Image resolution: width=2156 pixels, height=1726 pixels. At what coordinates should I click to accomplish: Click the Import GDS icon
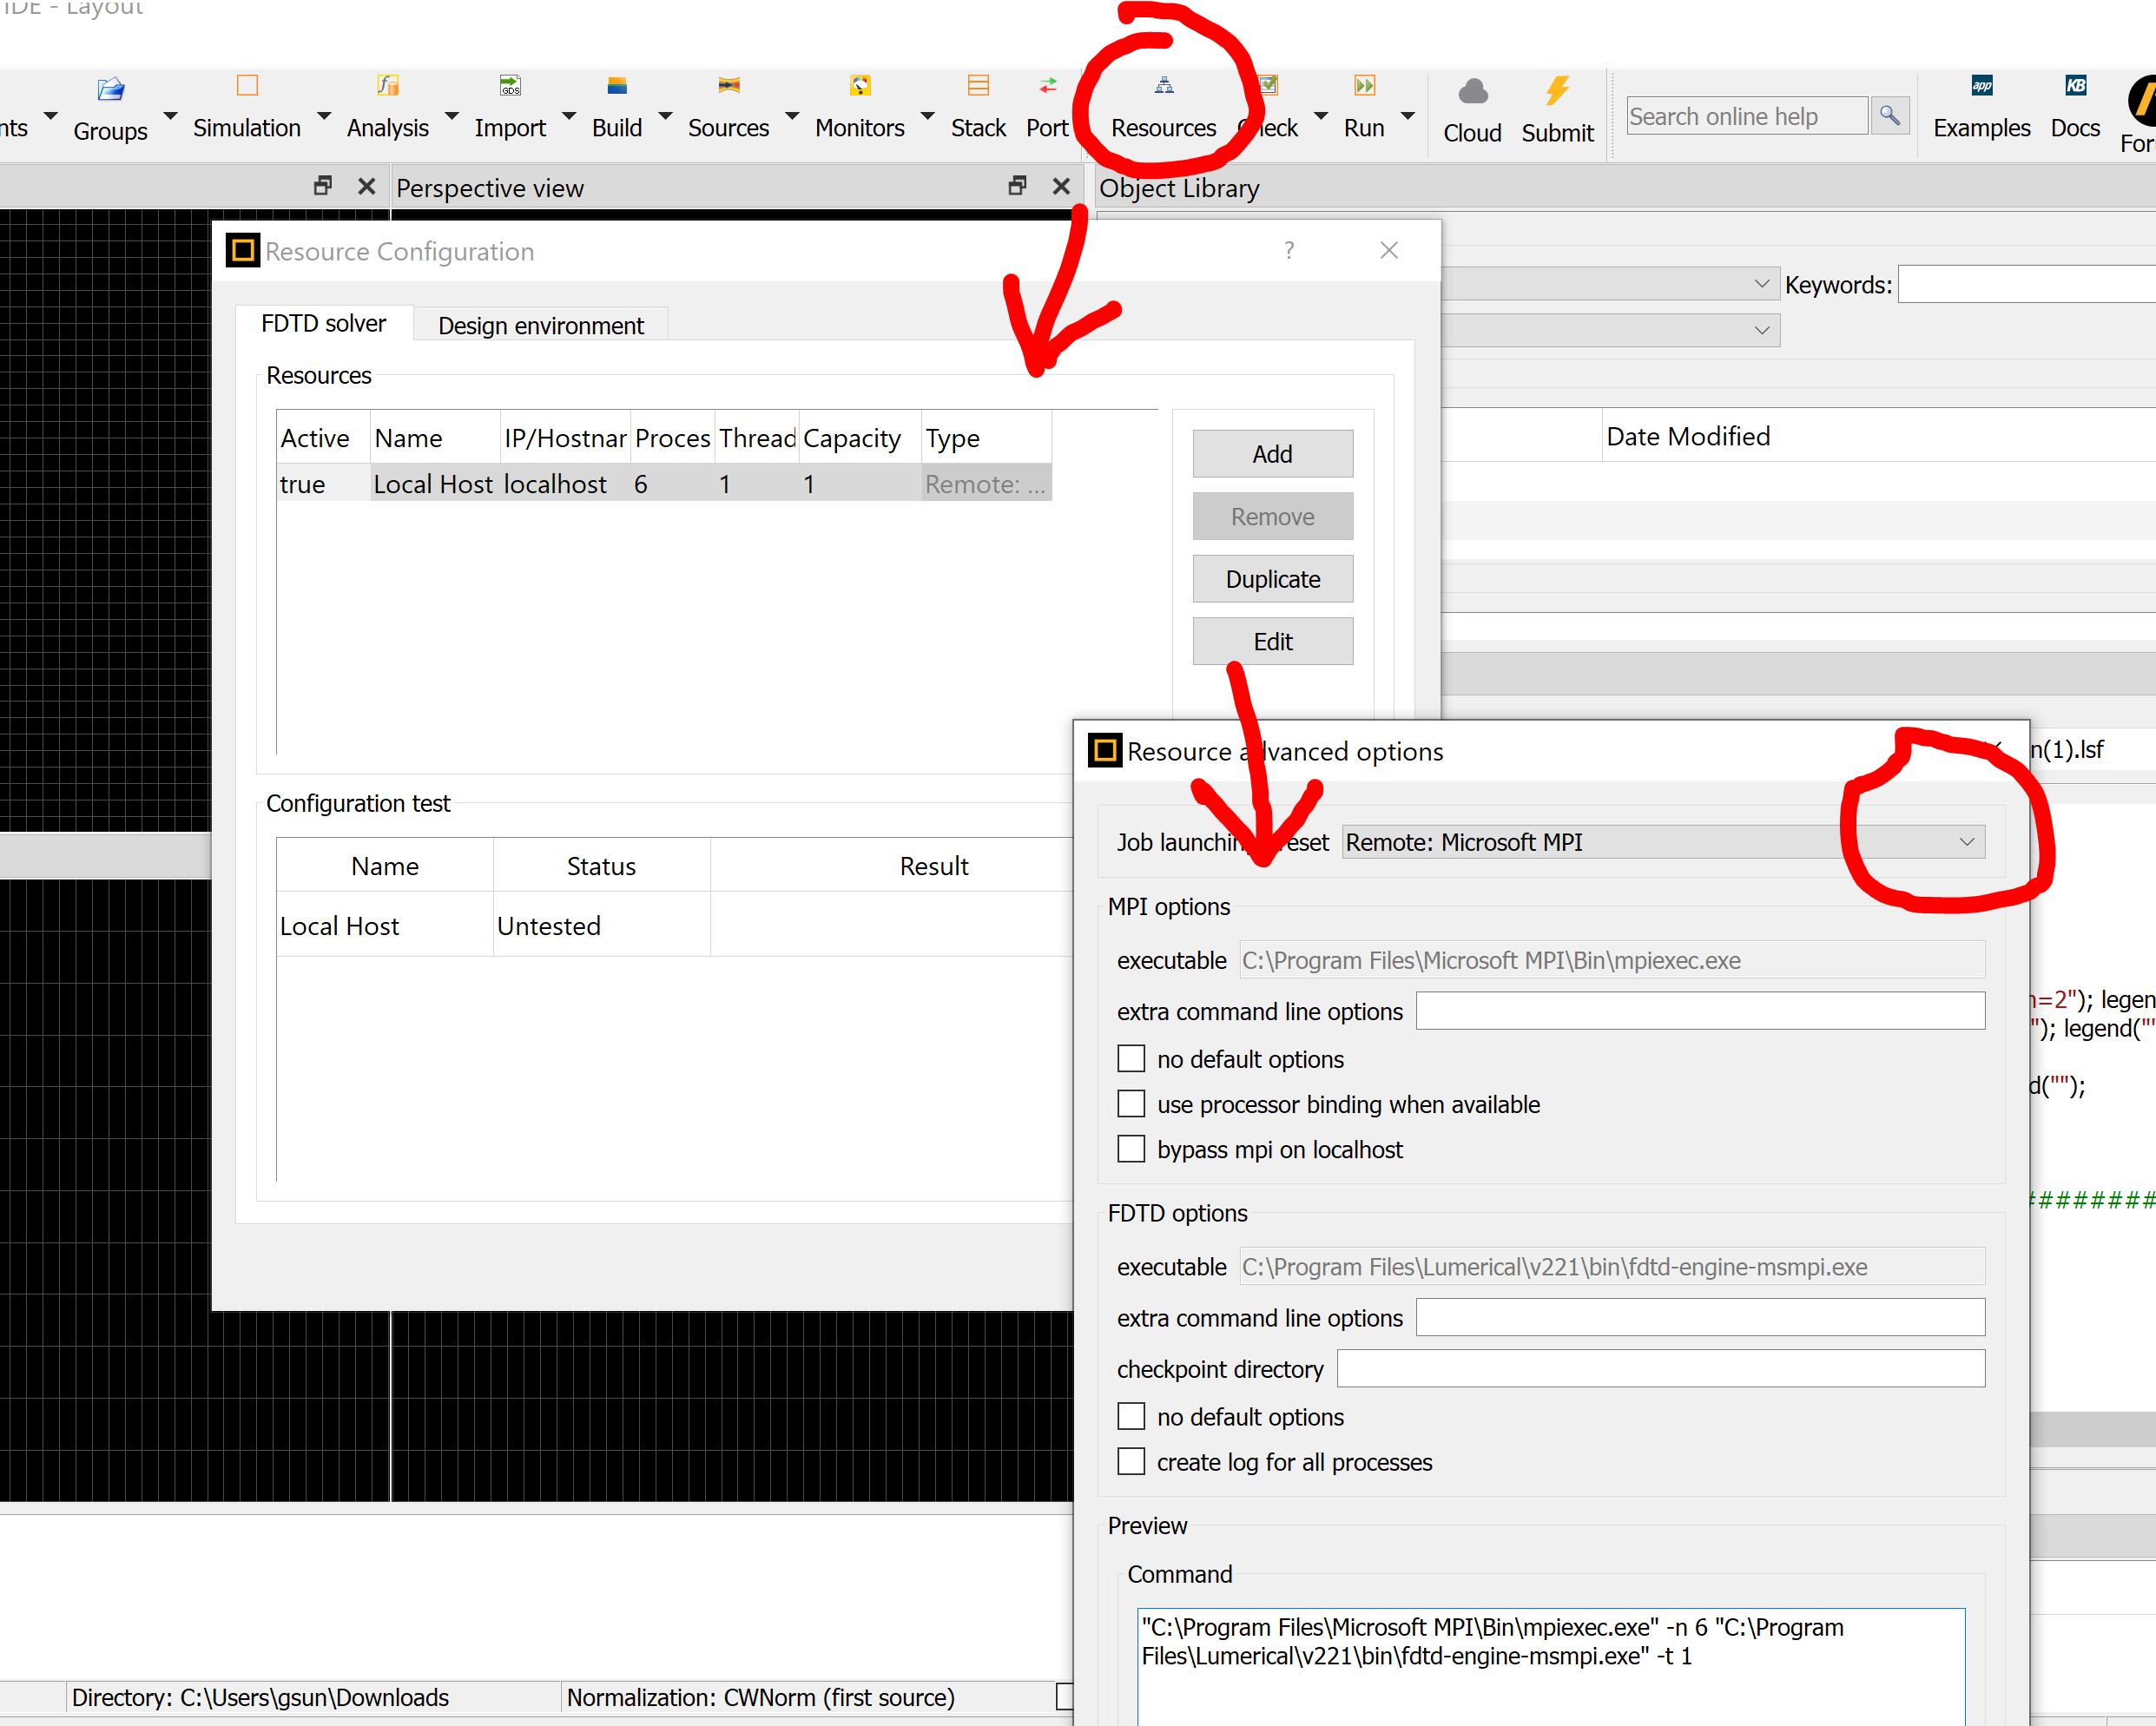[510, 86]
